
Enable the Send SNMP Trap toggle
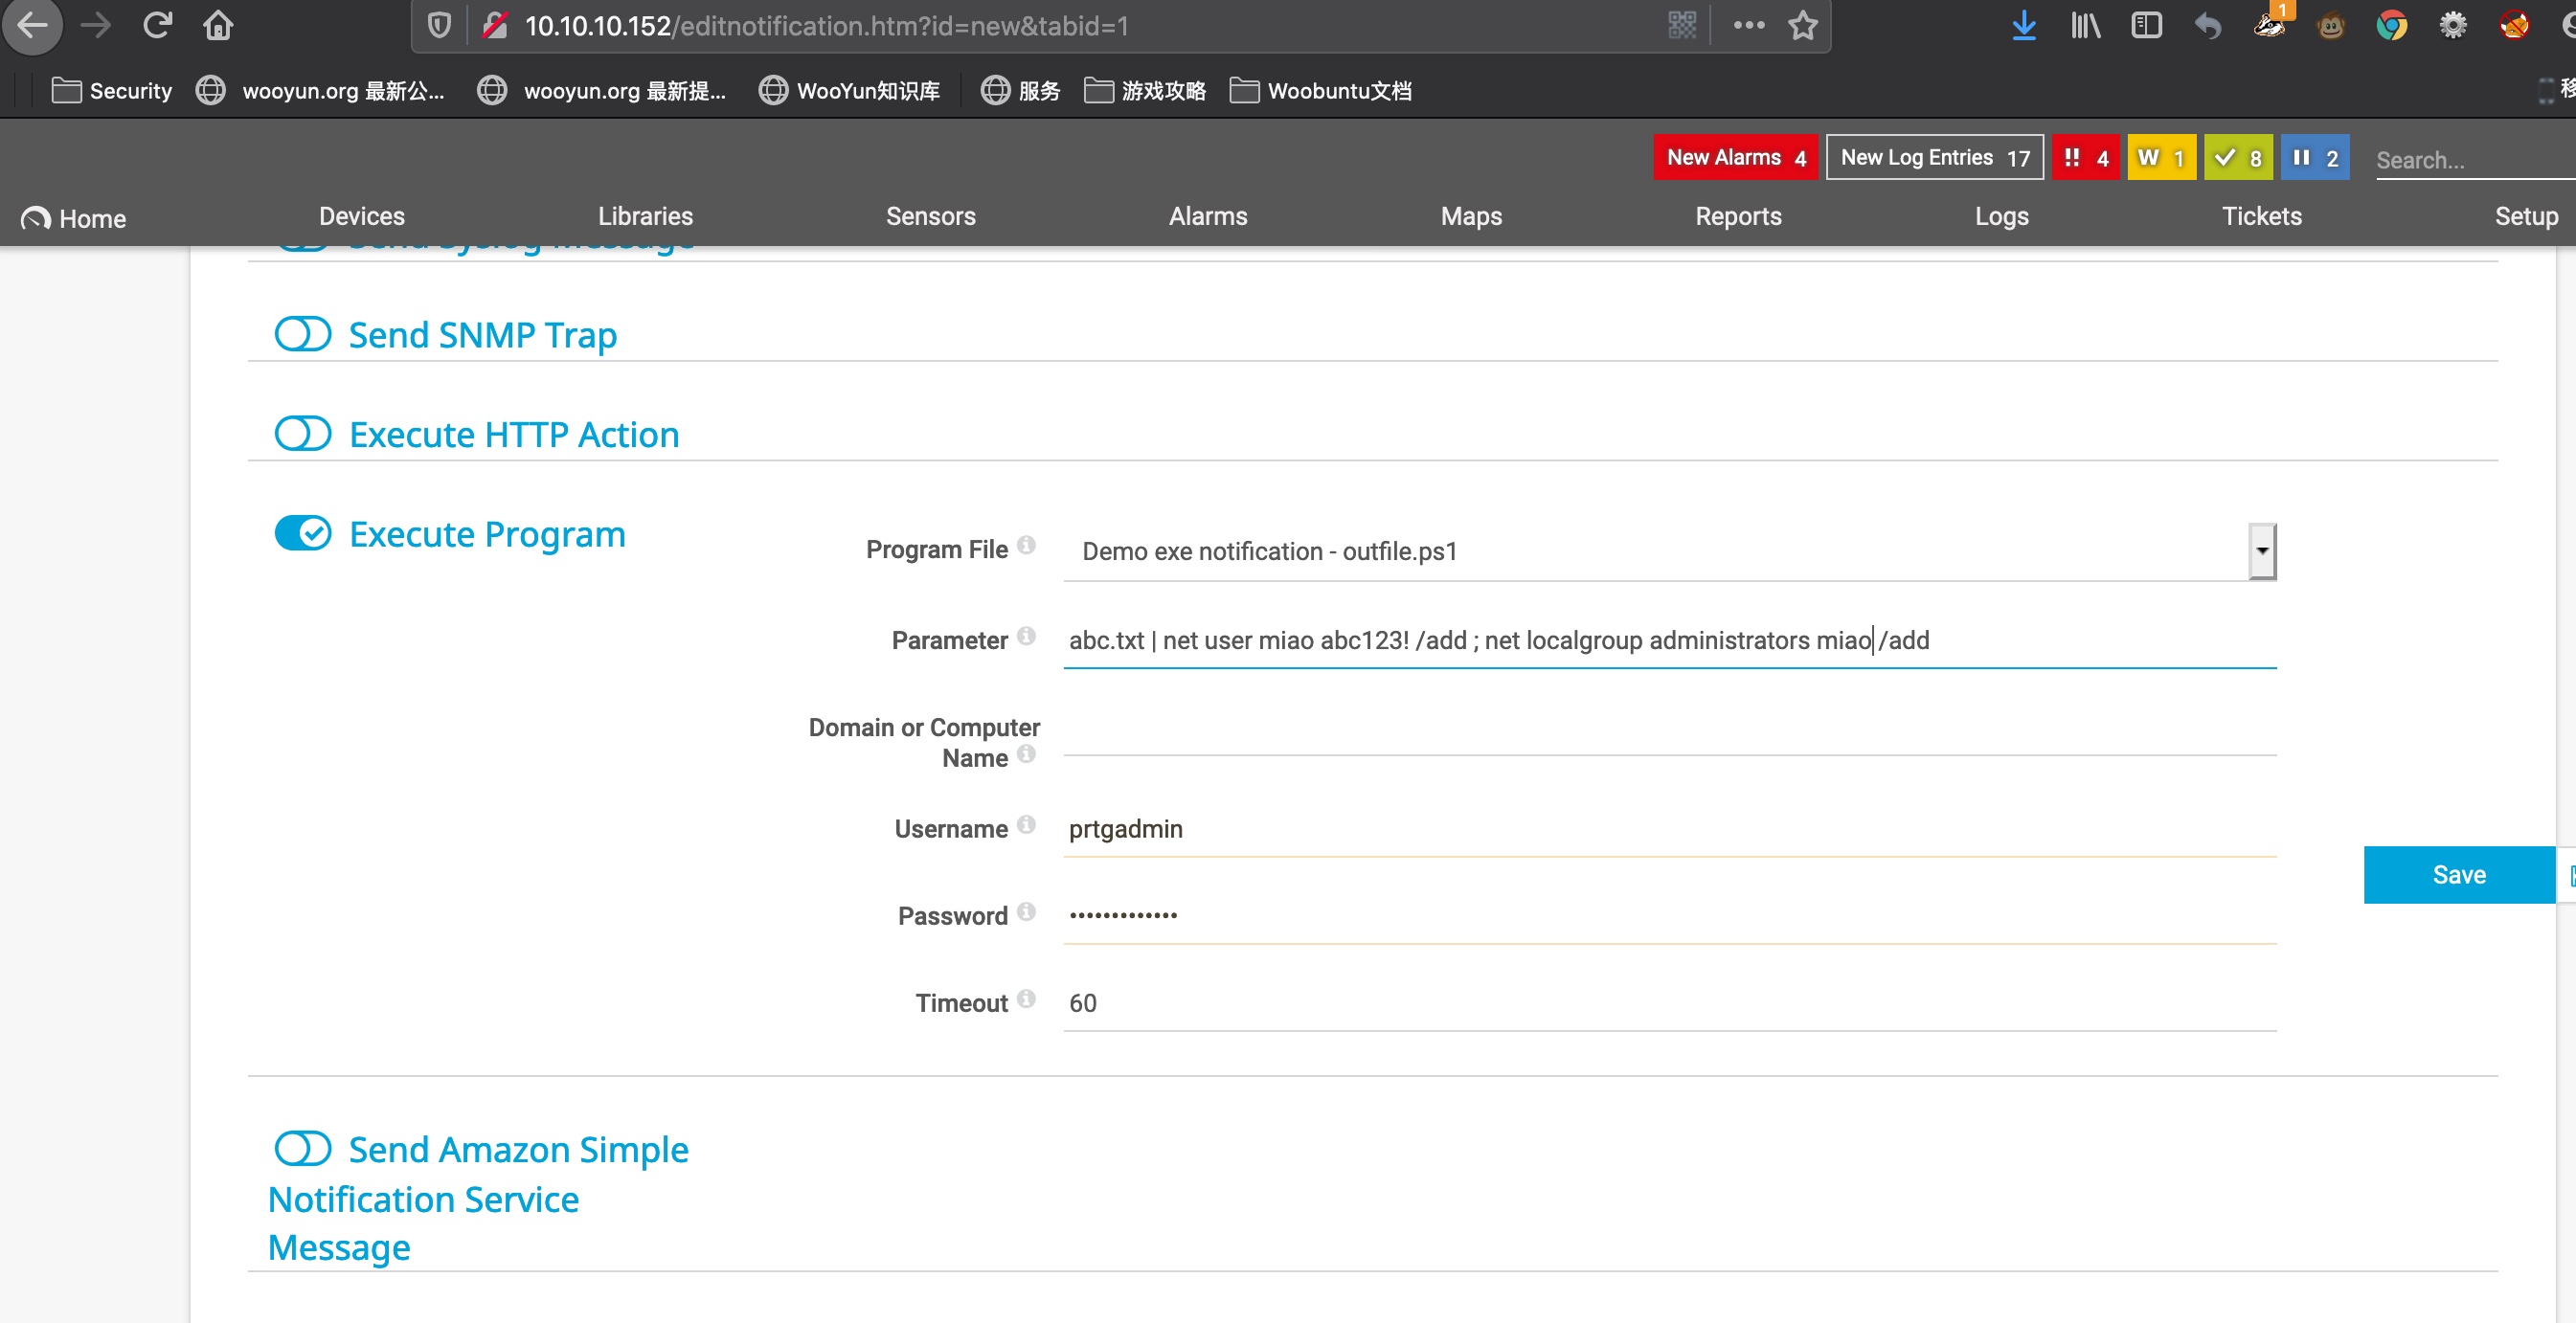[303, 334]
